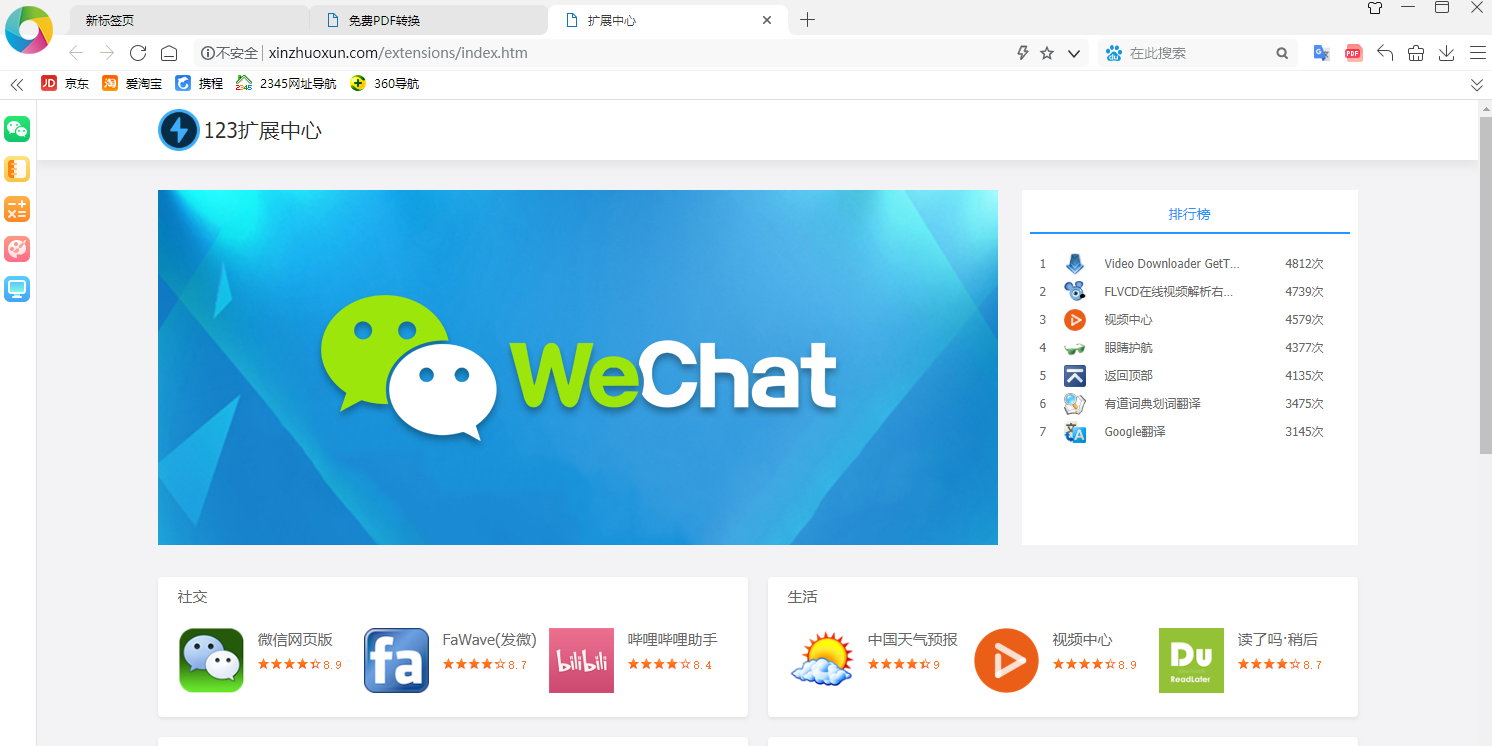Viewport: 1492px width, 746px height.
Task: Click the search magnifier icon
Action: [1282, 53]
